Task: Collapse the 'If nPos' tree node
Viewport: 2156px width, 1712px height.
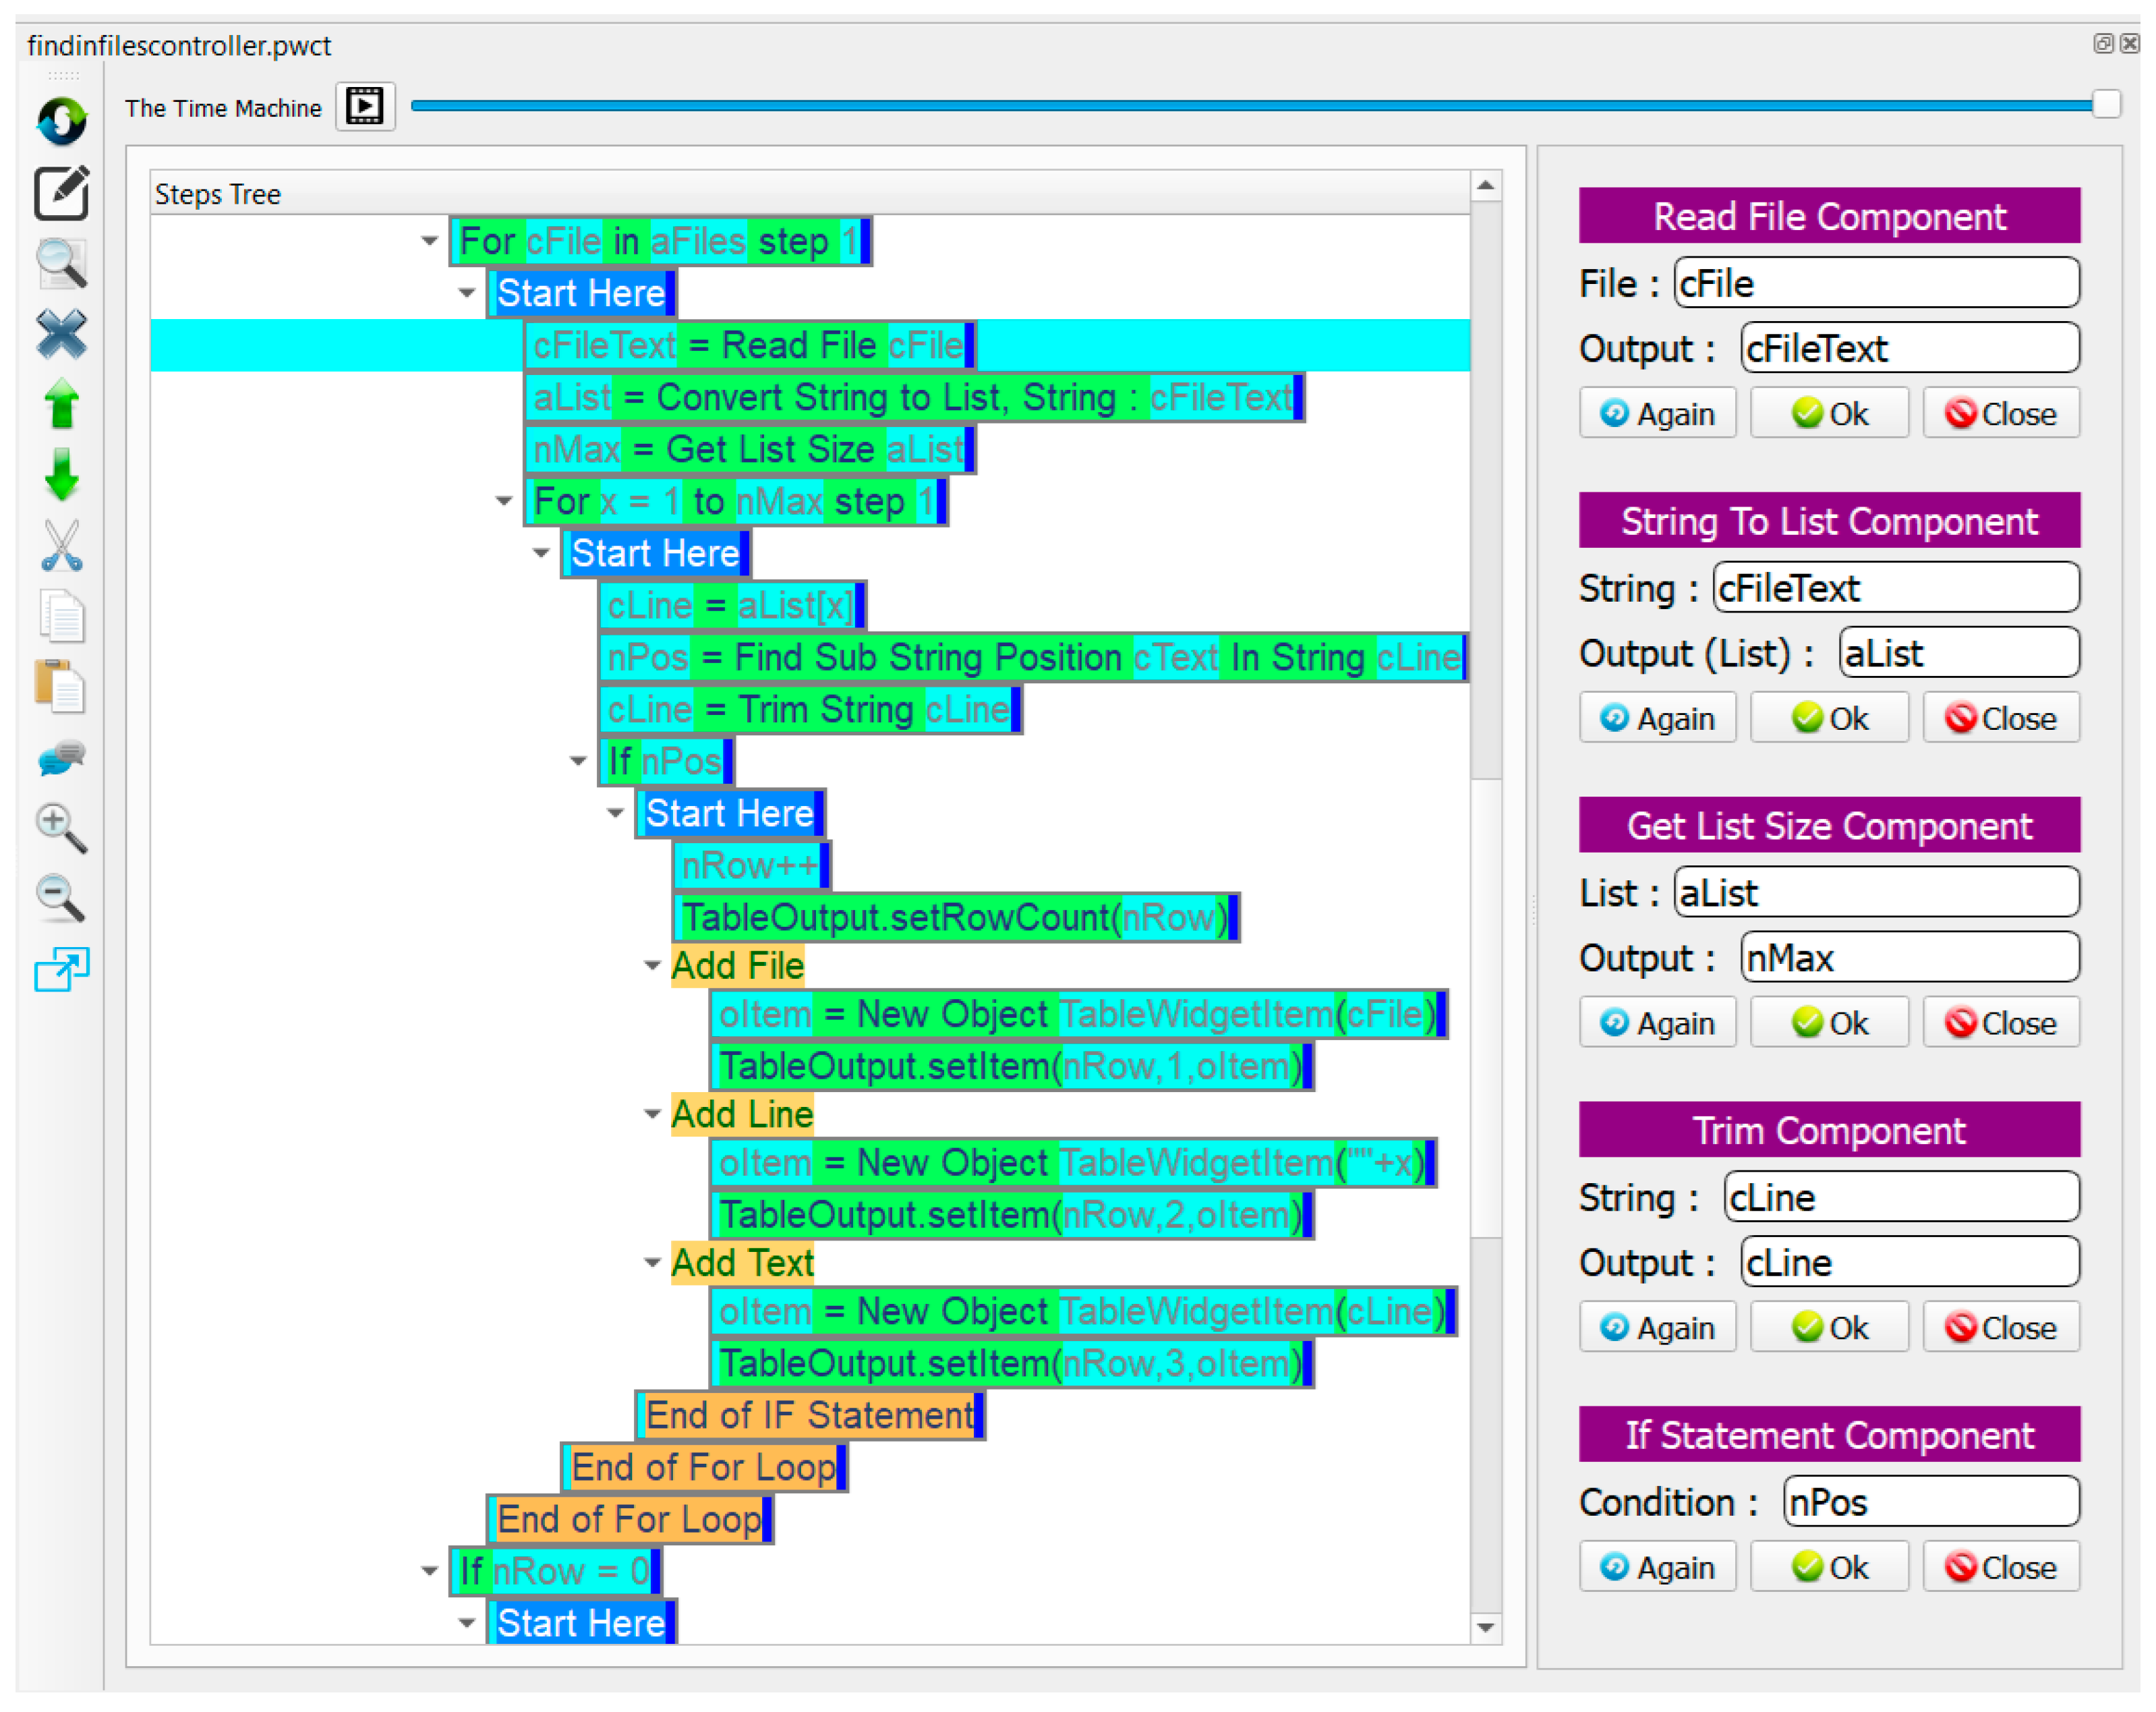Action: pyautogui.click(x=578, y=761)
